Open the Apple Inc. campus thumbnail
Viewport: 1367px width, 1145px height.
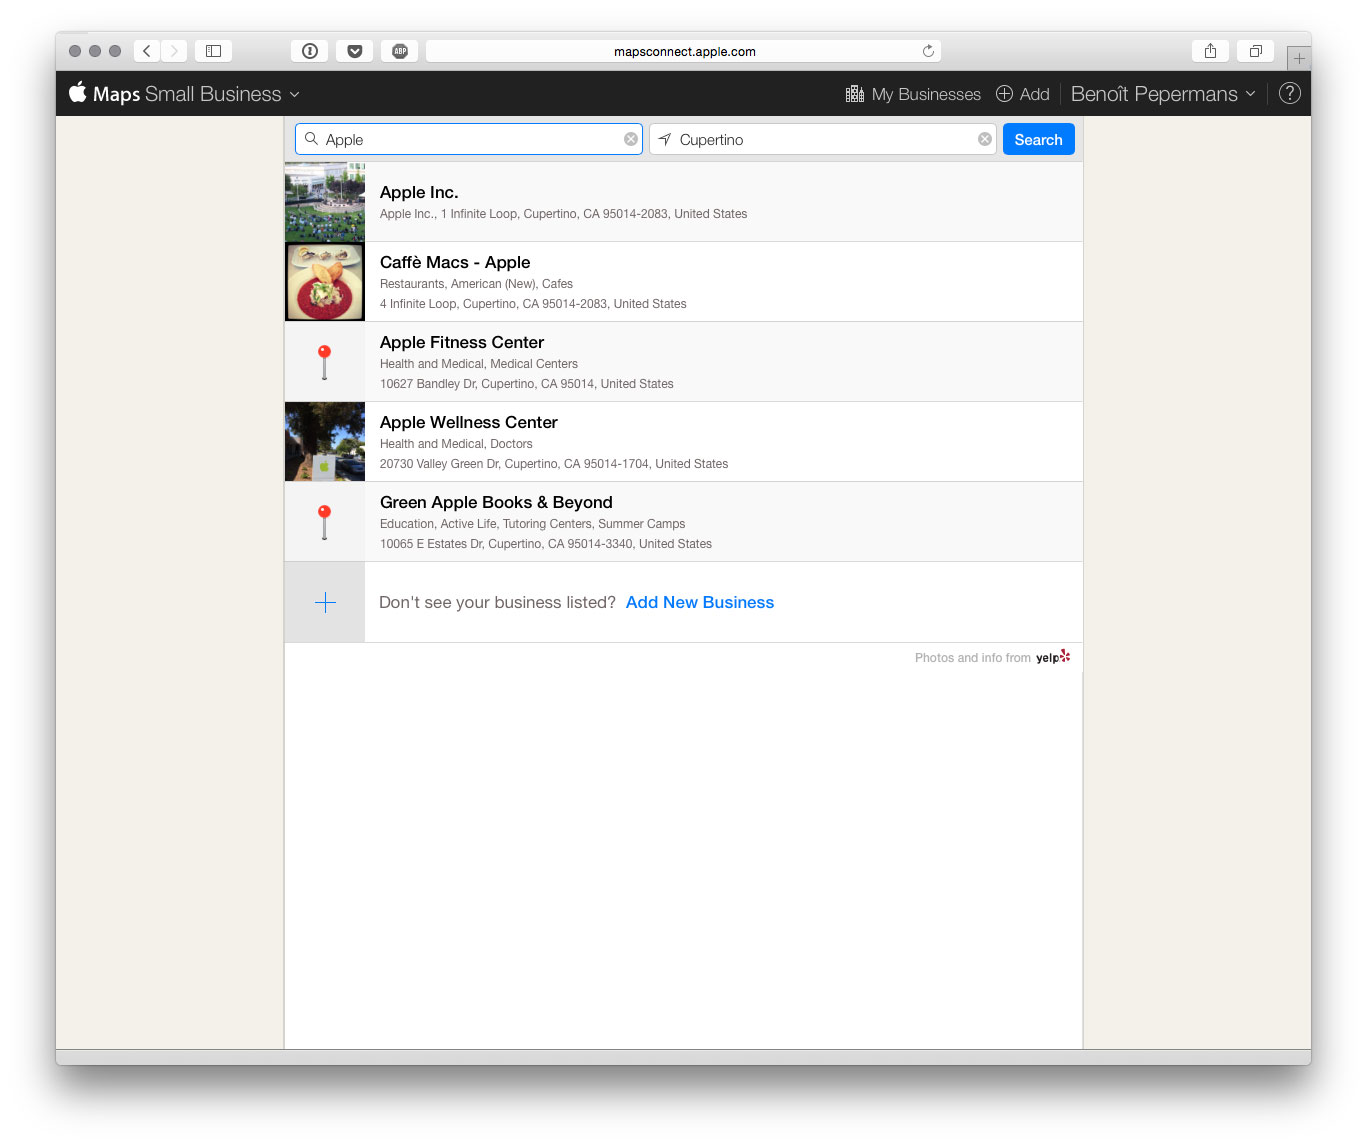click(x=325, y=202)
